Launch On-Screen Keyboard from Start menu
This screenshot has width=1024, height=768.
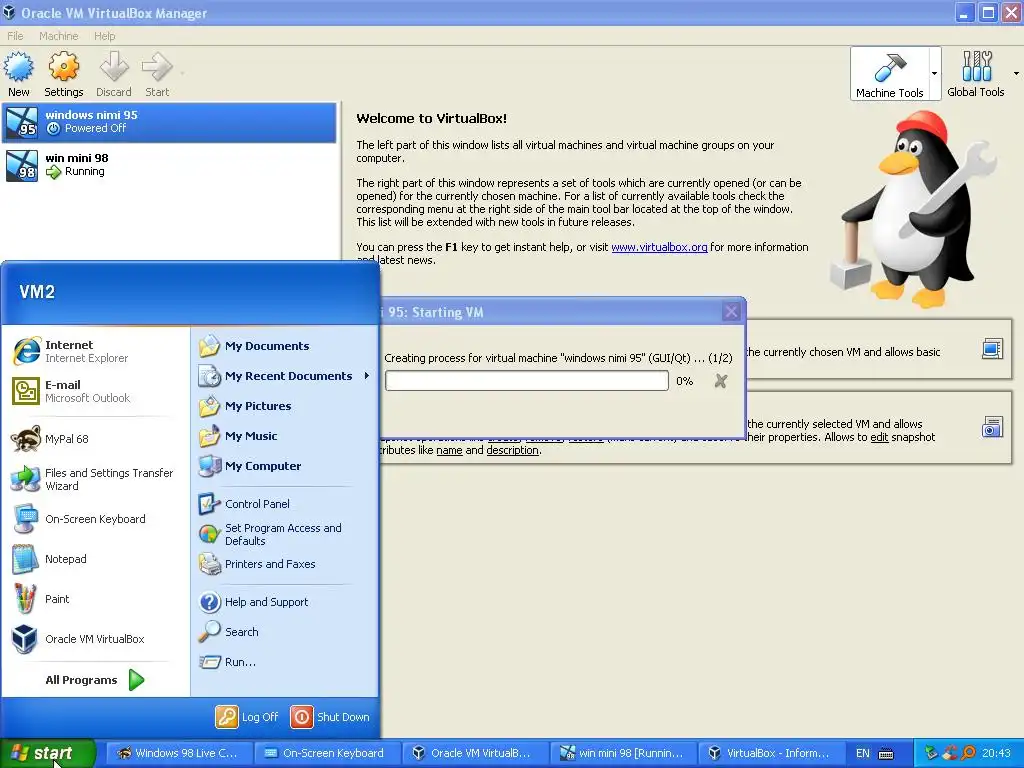coord(95,519)
